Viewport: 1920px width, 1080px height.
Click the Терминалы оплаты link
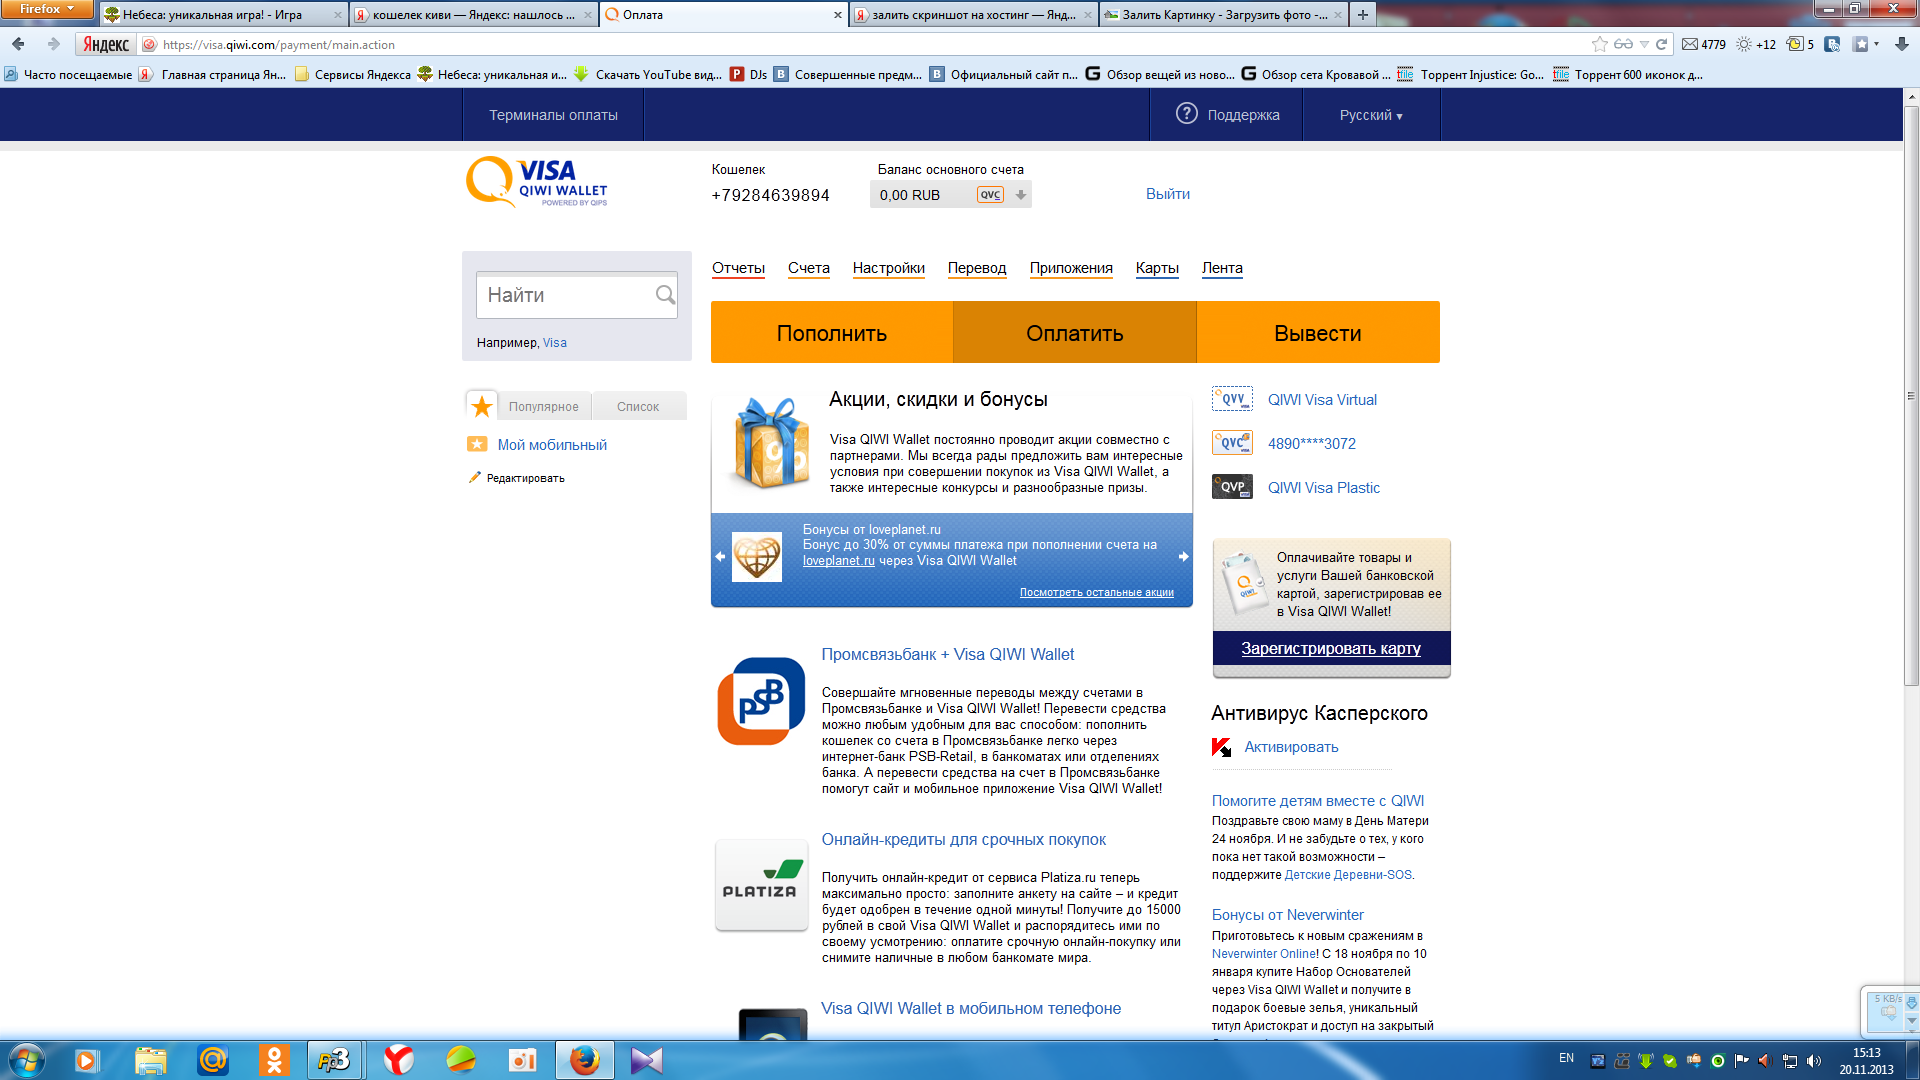[553, 115]
